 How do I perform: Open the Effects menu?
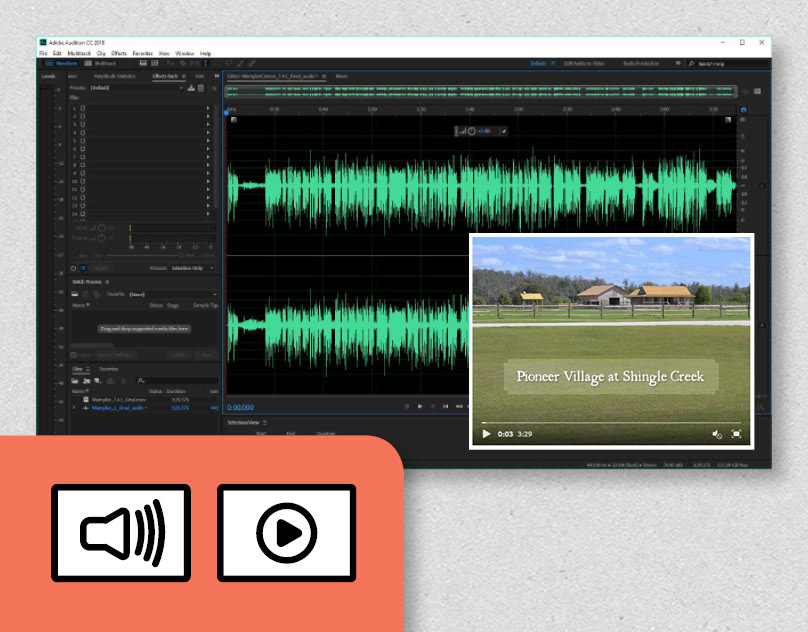tap(119, 53)
